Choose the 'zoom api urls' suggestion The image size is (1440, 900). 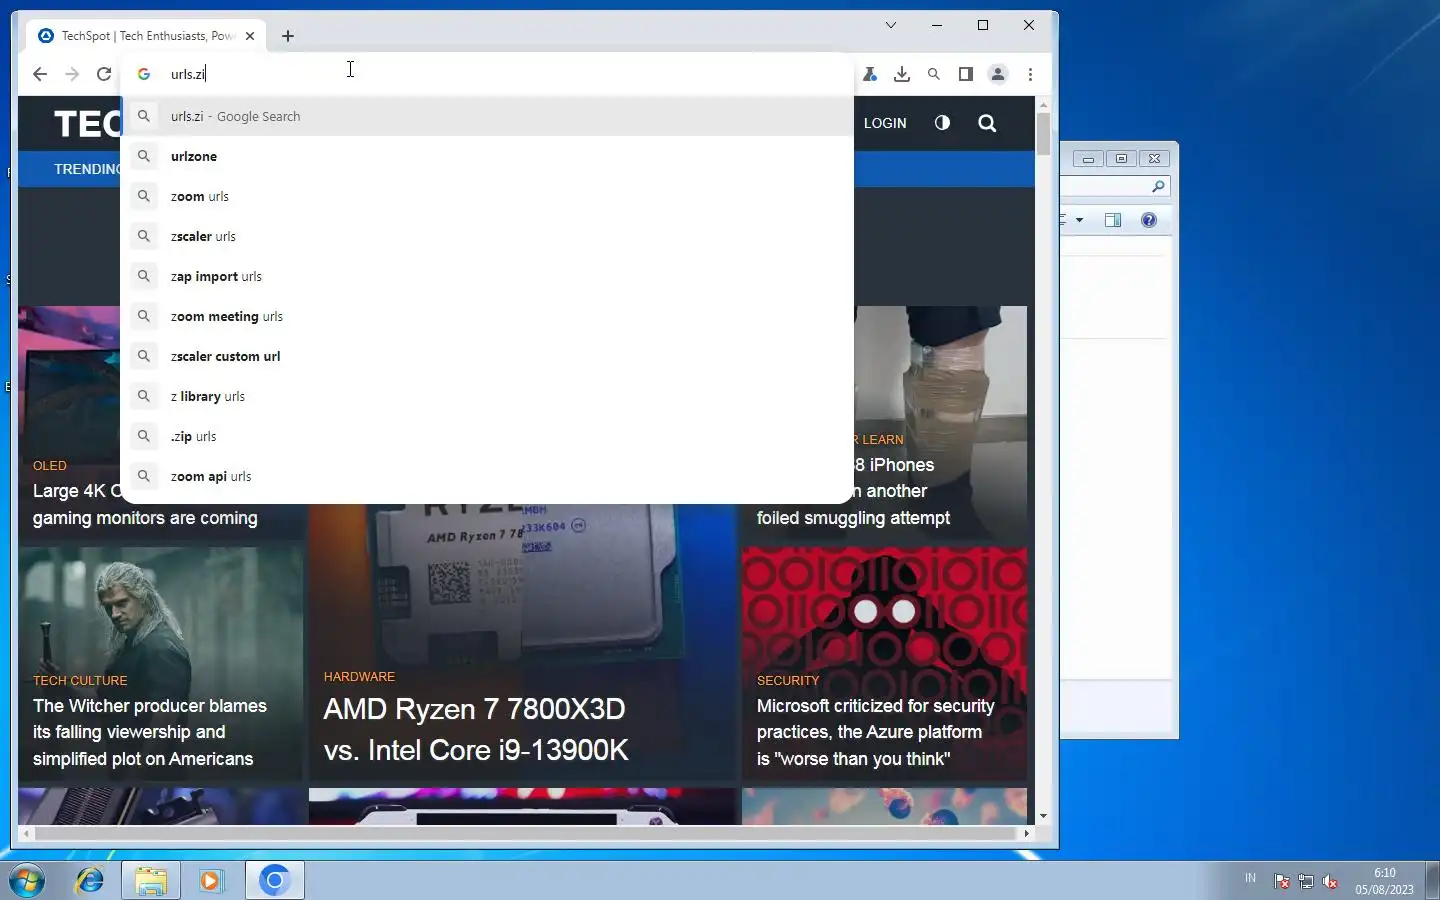tap(487, 476)
